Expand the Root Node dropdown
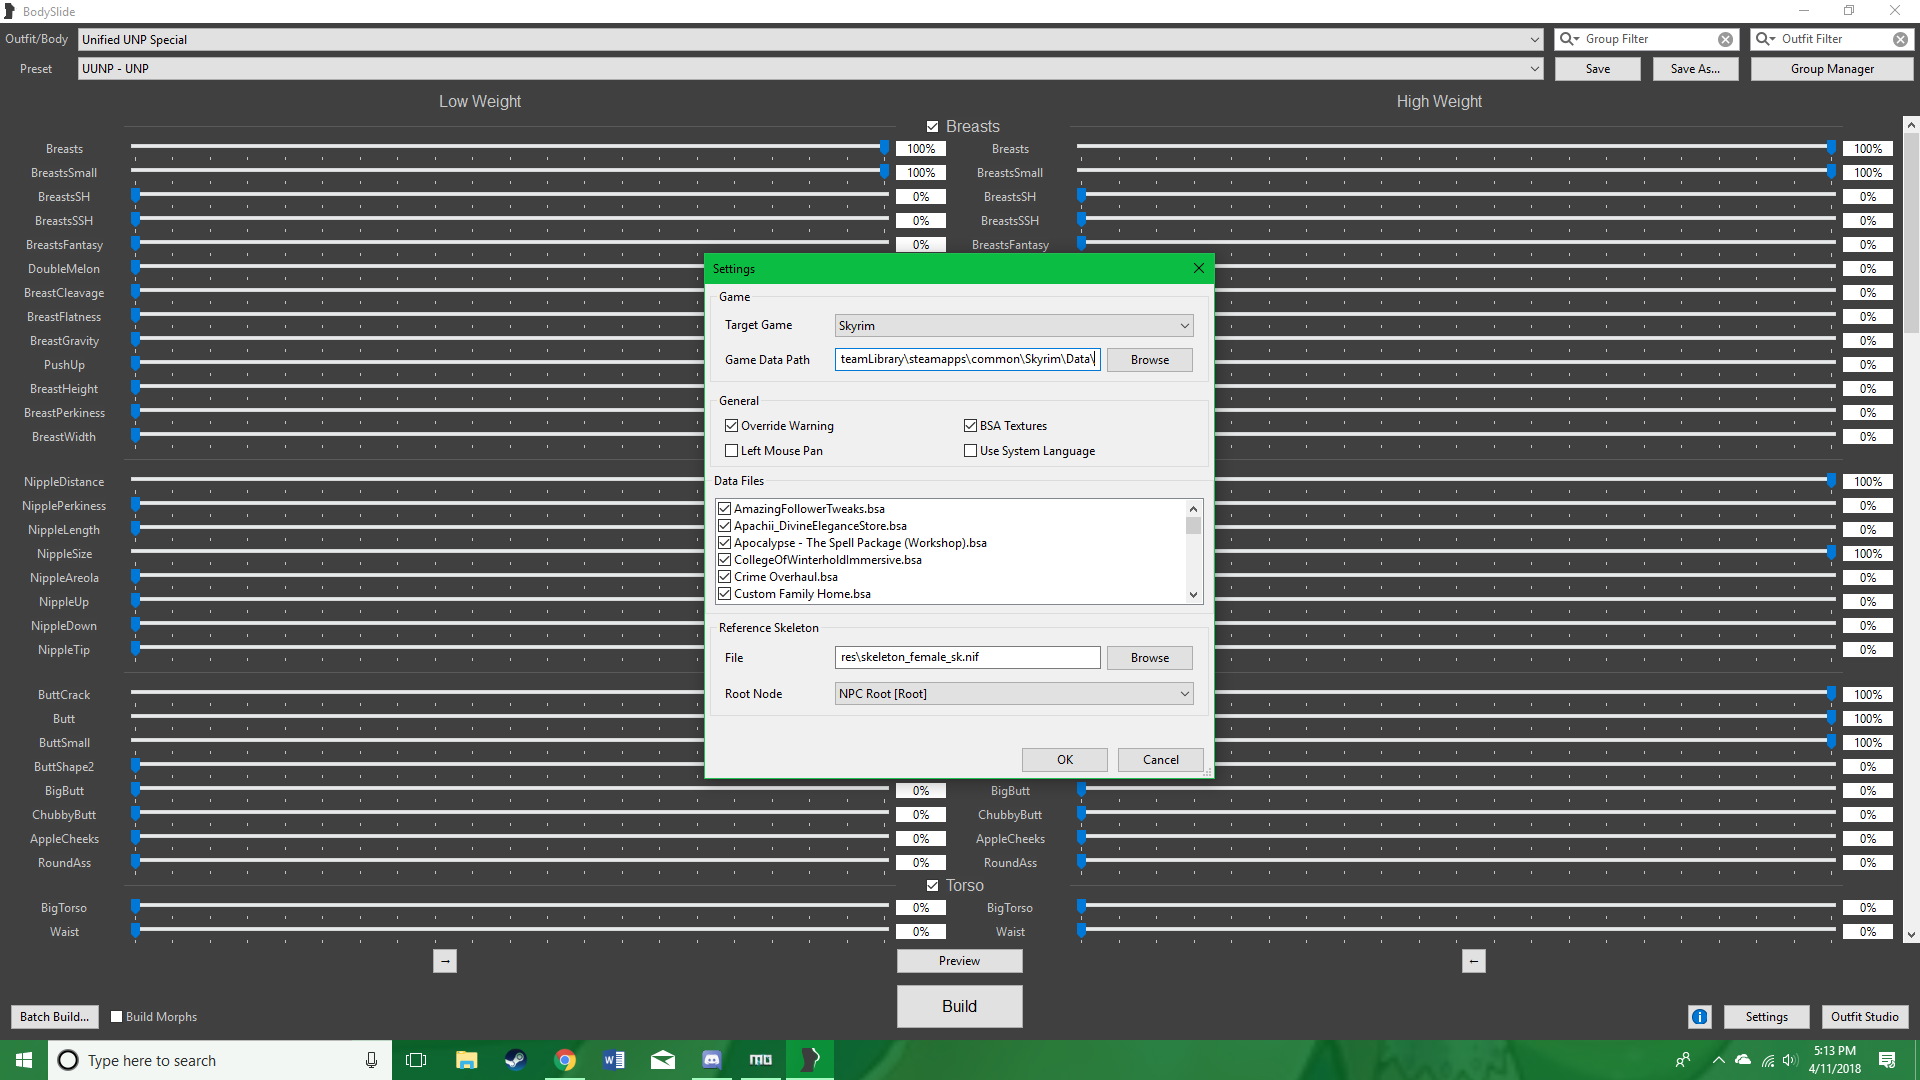This screenshot has width=1920, height=1080. 1182,692
